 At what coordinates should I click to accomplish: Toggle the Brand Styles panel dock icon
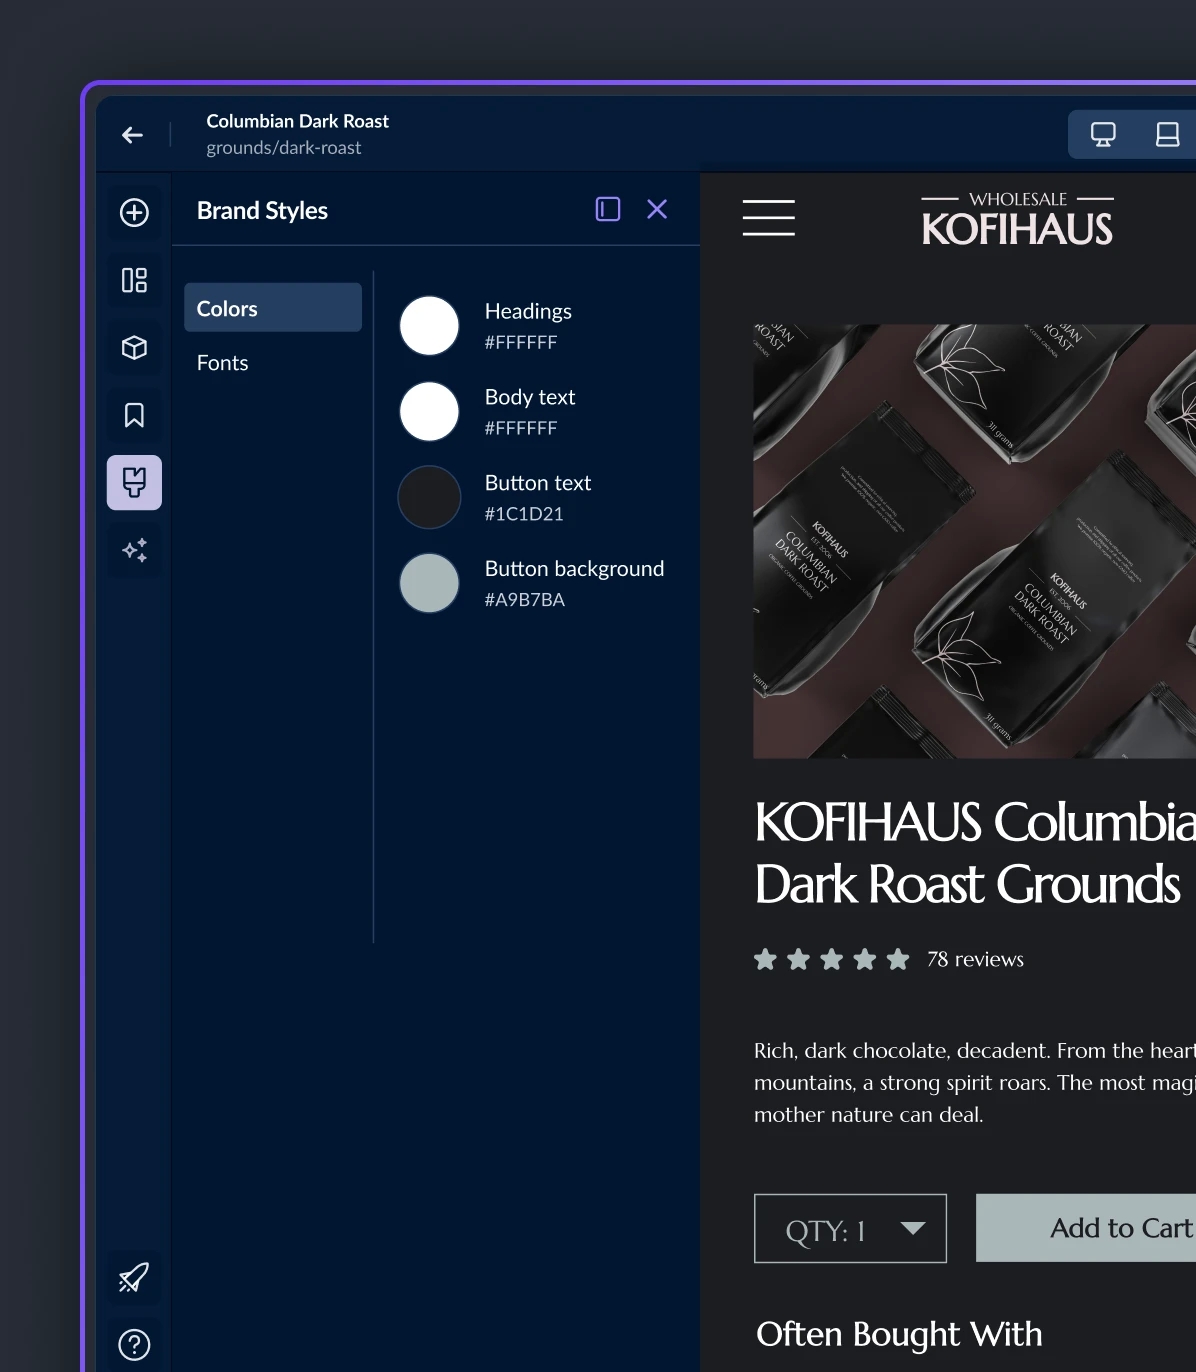(x=608, y=209)
